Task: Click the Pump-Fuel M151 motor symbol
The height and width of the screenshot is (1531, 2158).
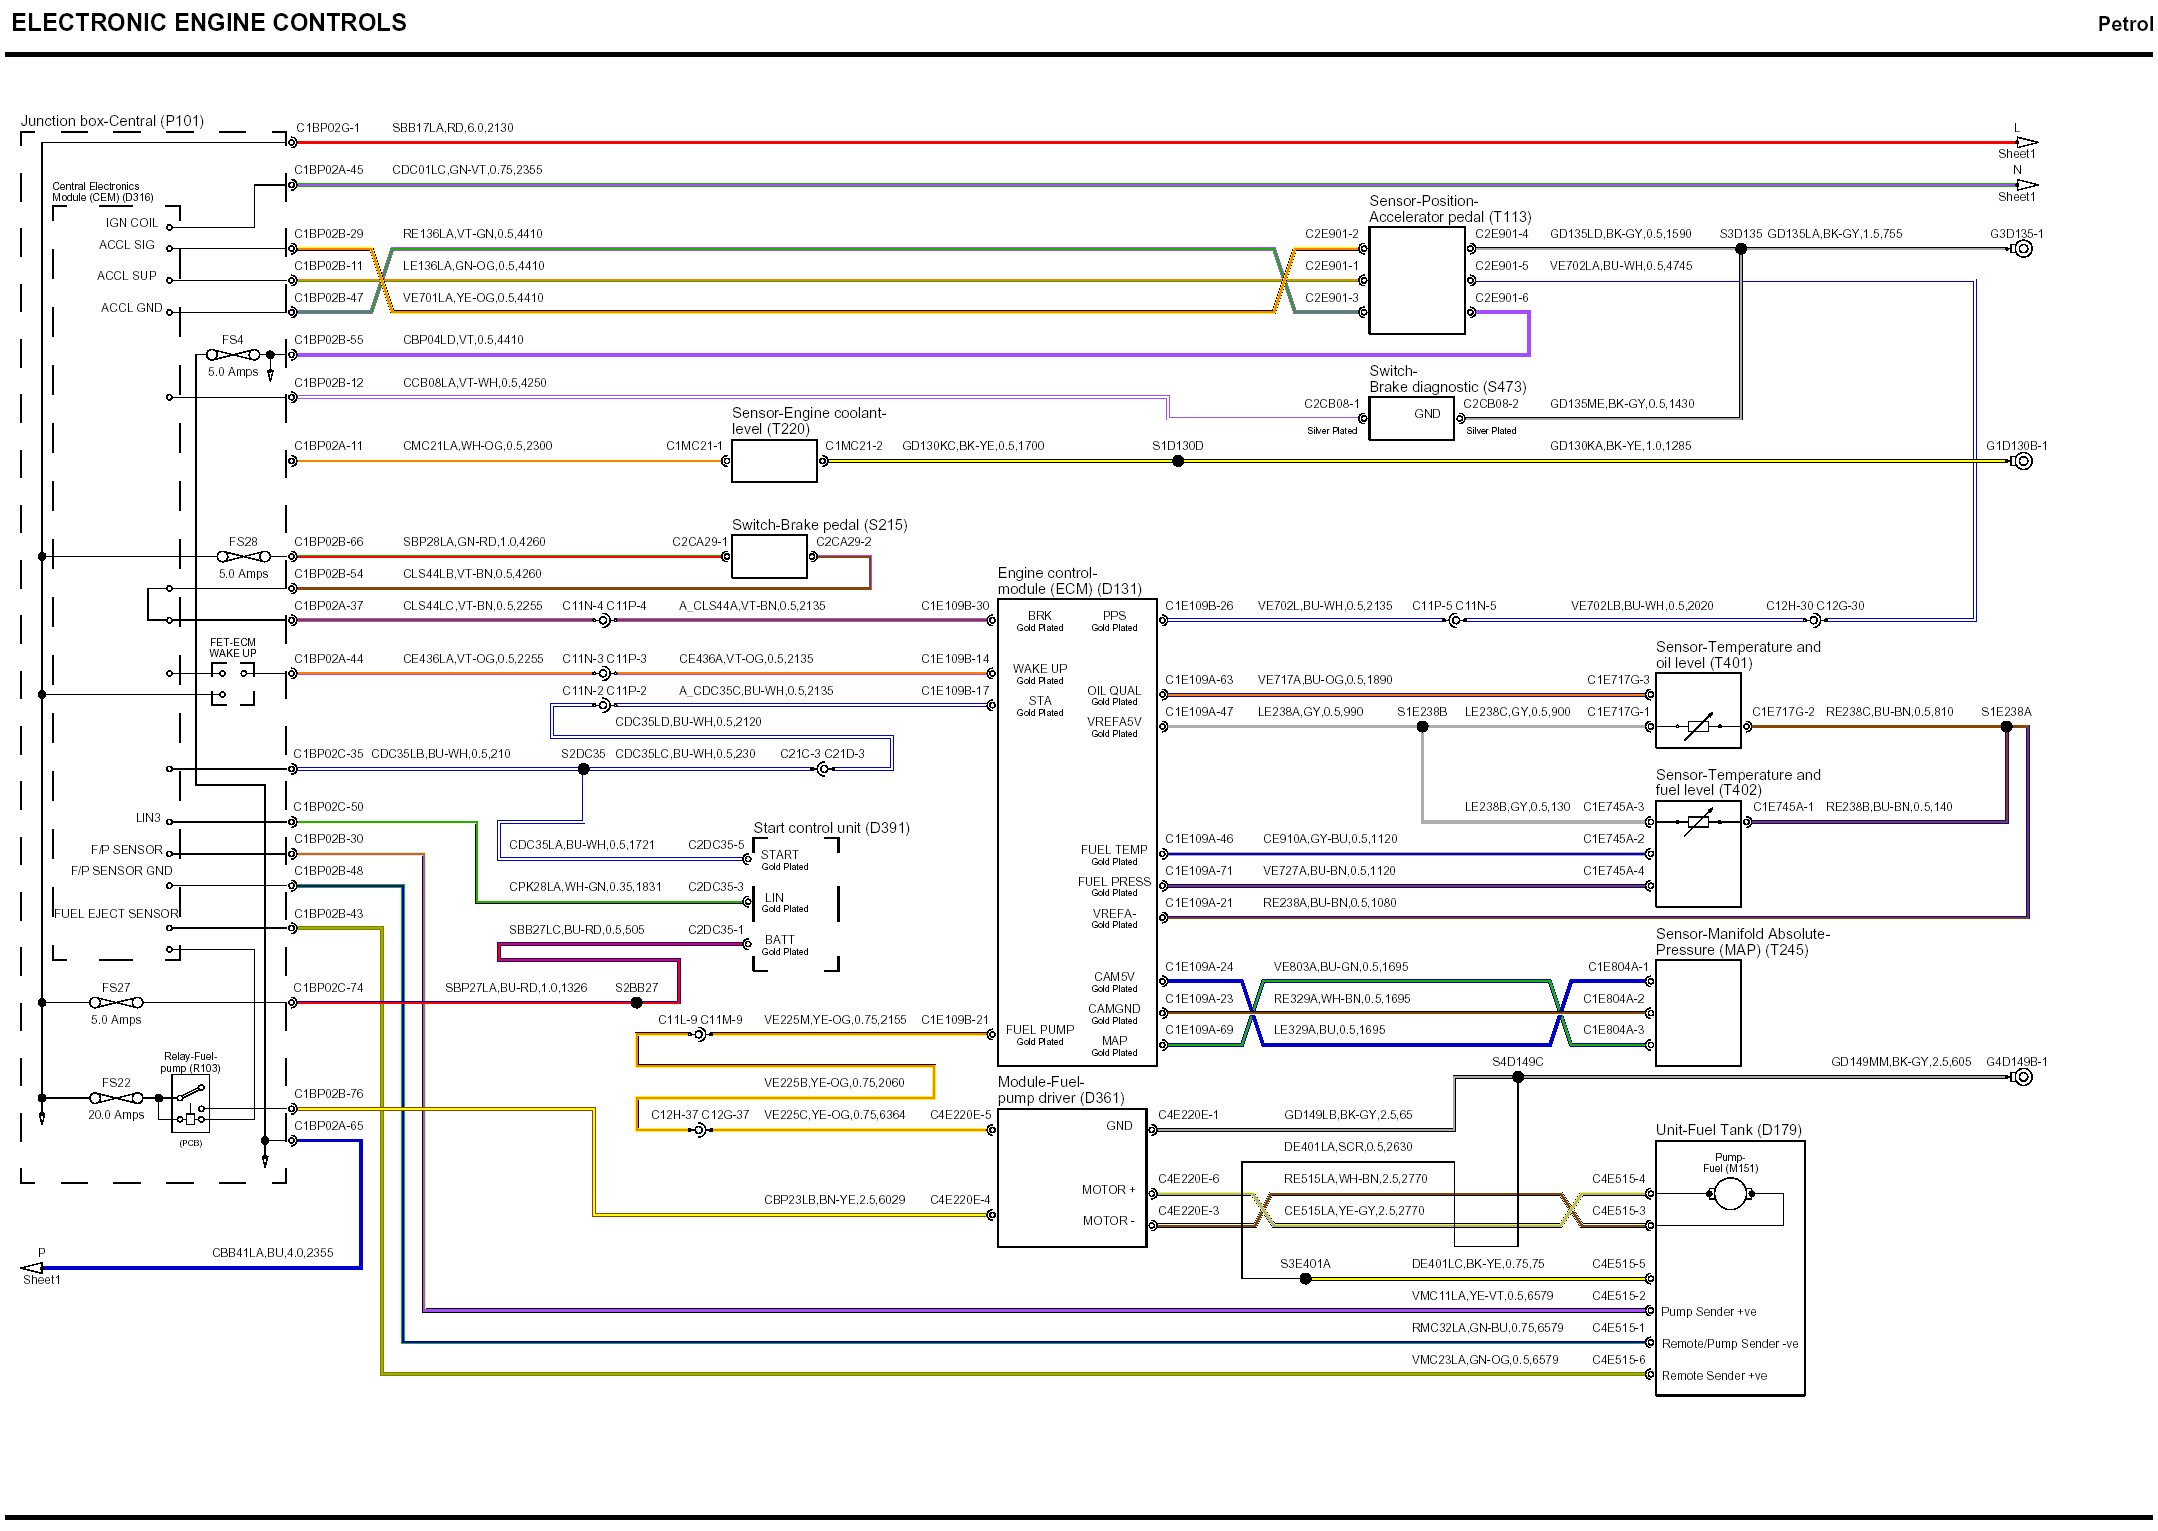Action: coord(1729,1194)
